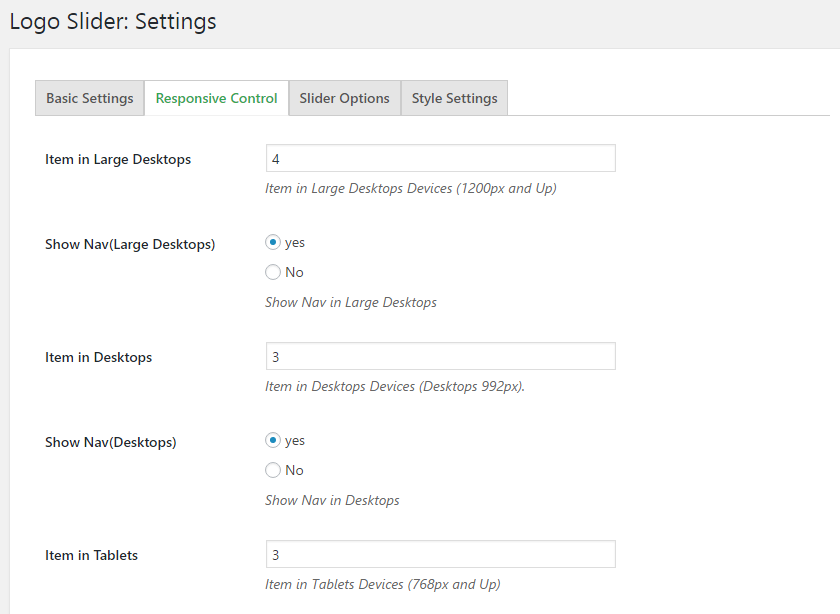Switch to the Slider Options tab
840x614 pixels.
click(344, 98)
